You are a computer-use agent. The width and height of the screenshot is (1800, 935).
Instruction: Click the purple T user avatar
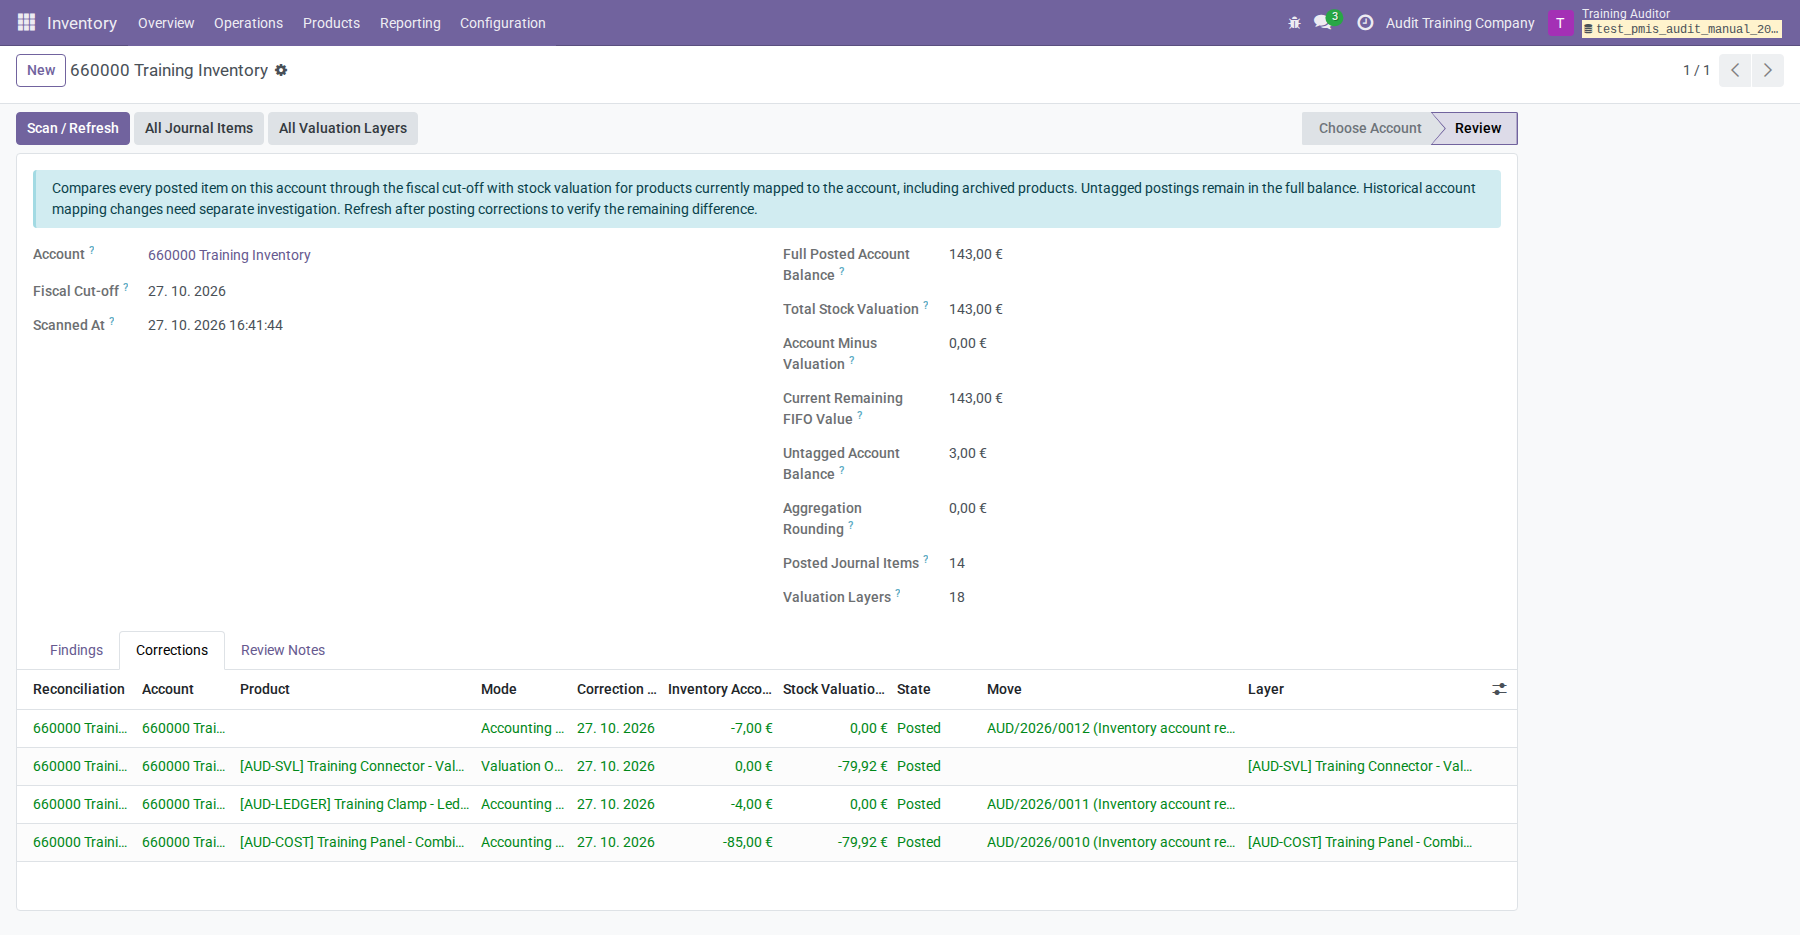1560,23
